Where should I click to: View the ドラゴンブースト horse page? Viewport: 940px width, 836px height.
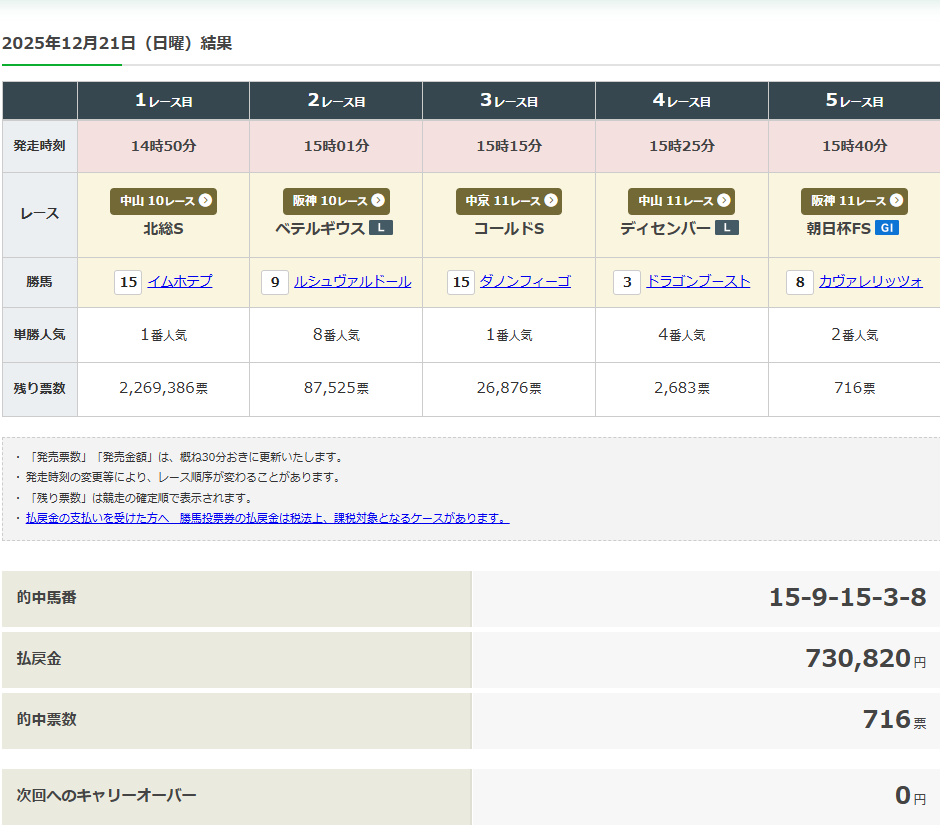(x=698, y=282)
